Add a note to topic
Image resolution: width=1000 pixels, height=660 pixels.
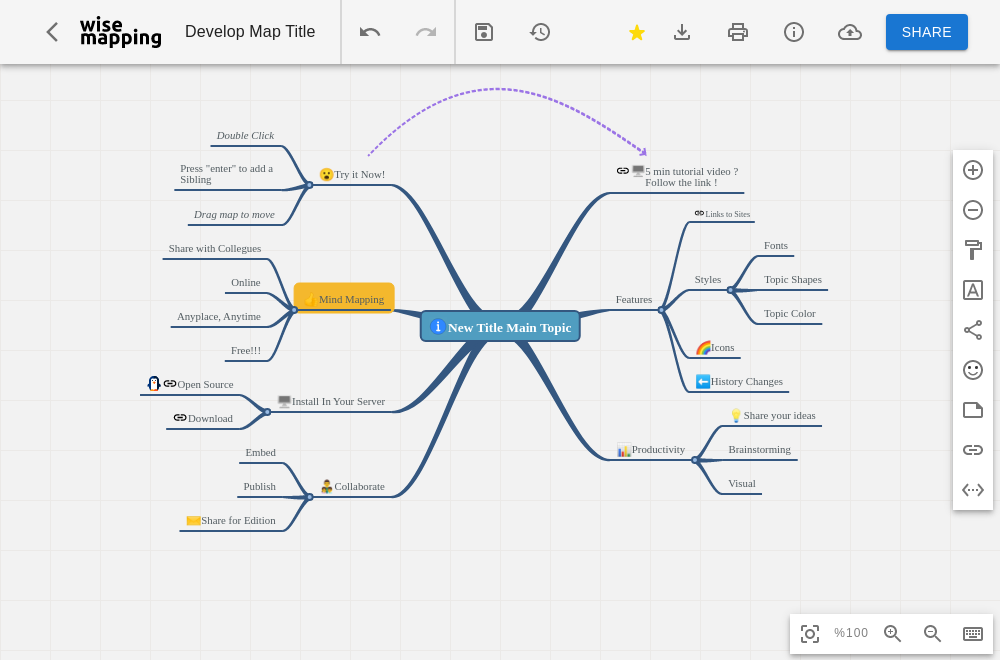click(x=973, y=410)
